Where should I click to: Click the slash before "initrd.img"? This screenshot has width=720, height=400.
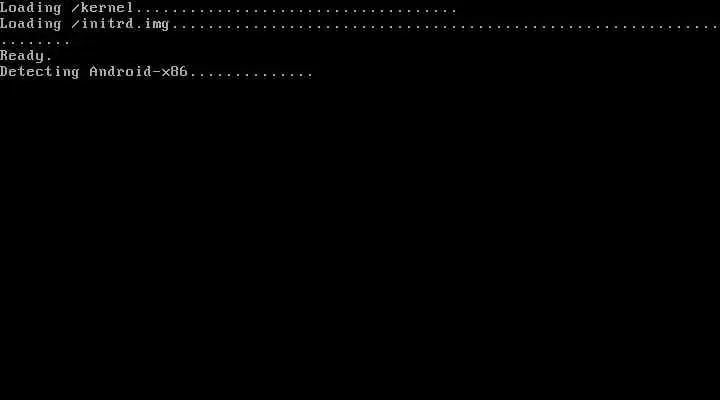click(76, 23)
